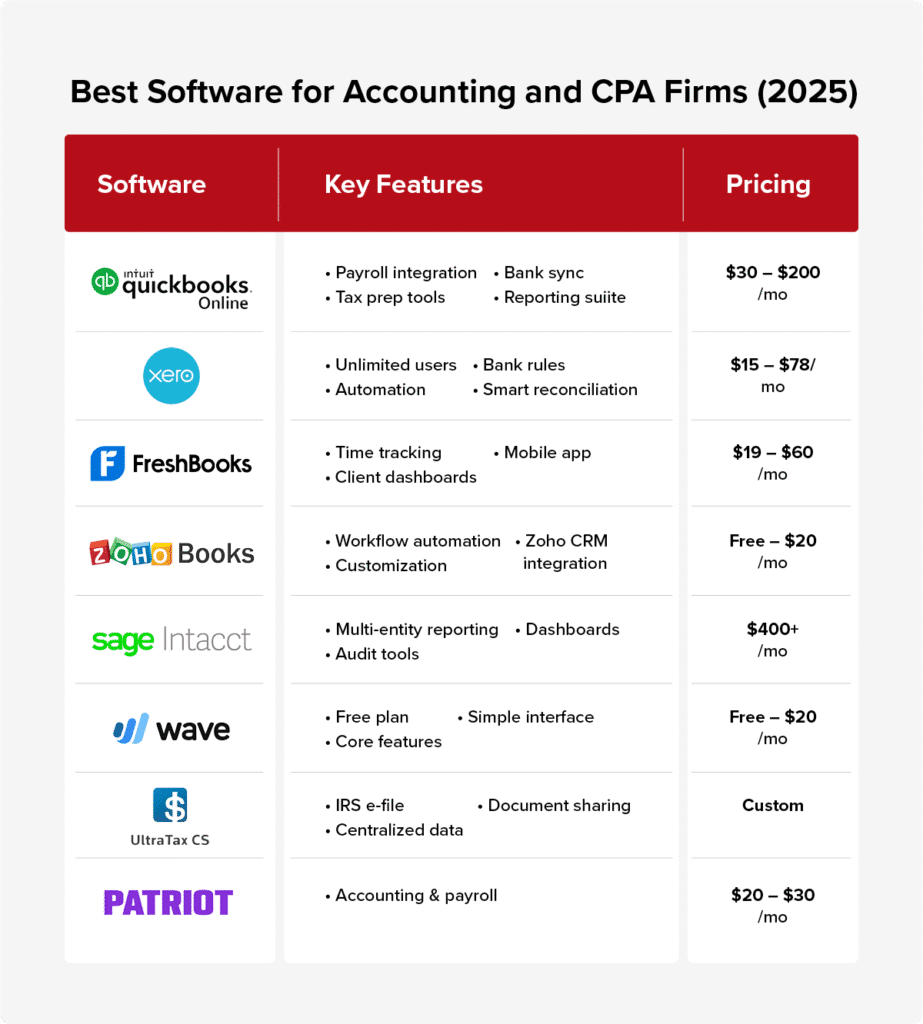
Task: Click the Multi-entity reporting feature
Action: (x=417, y=630)
